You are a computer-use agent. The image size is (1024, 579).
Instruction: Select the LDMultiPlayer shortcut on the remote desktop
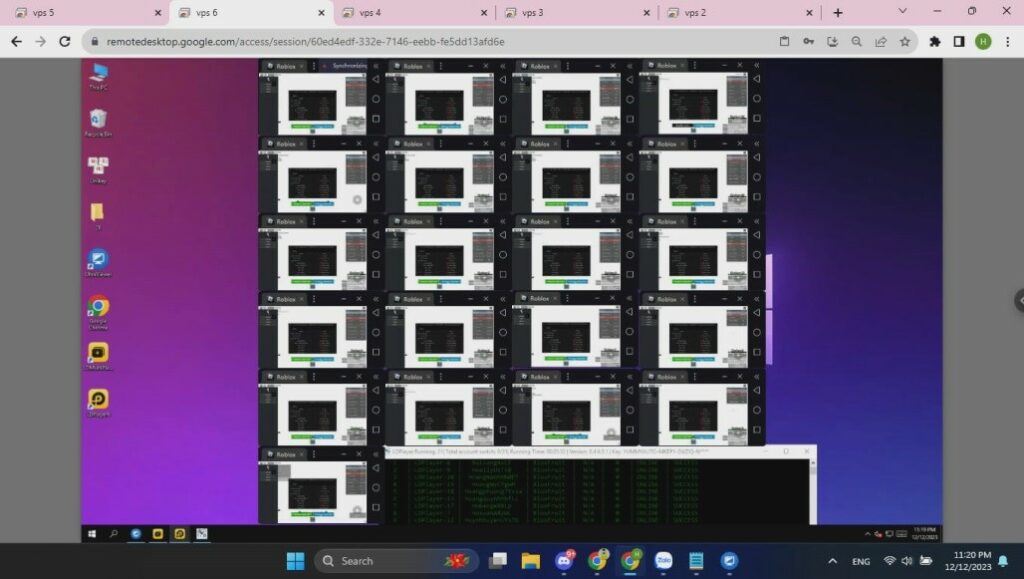(x=99, y=357)
